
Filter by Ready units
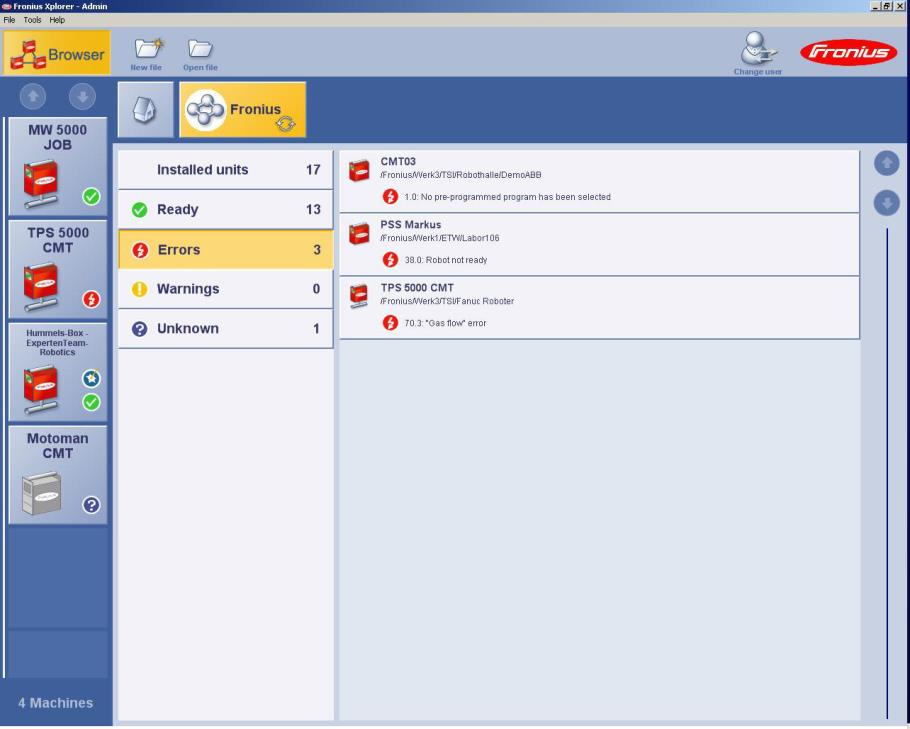pos(225,209)
